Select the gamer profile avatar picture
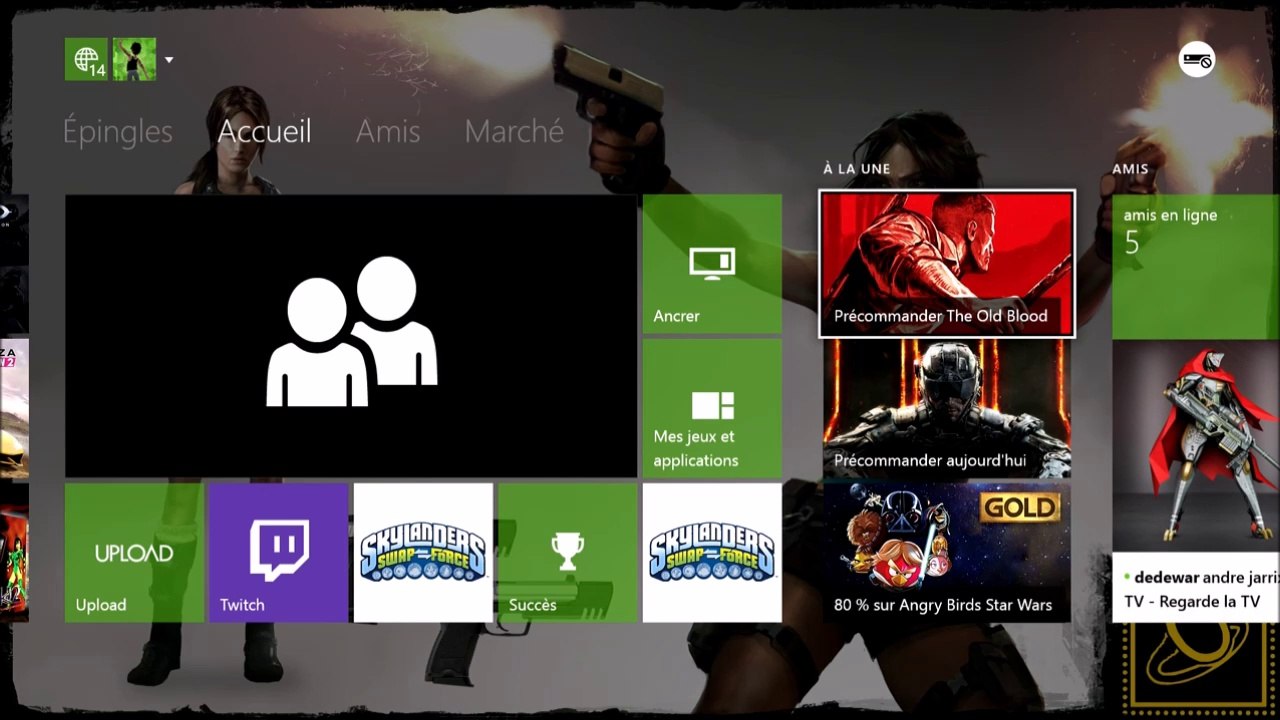 [134, 59]
